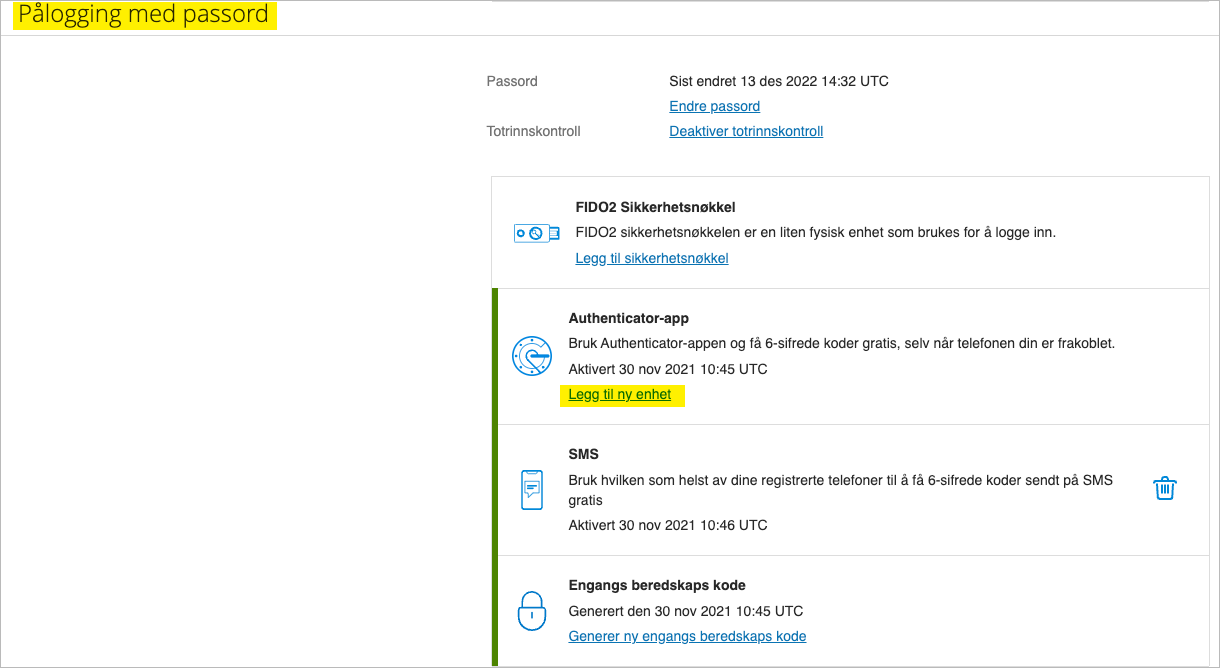Click Generer ny engangs beredskaps kode
Image resolution: width=1220 pixels, height=668 pixels.
pyautogui.click(x=687, y=636)
